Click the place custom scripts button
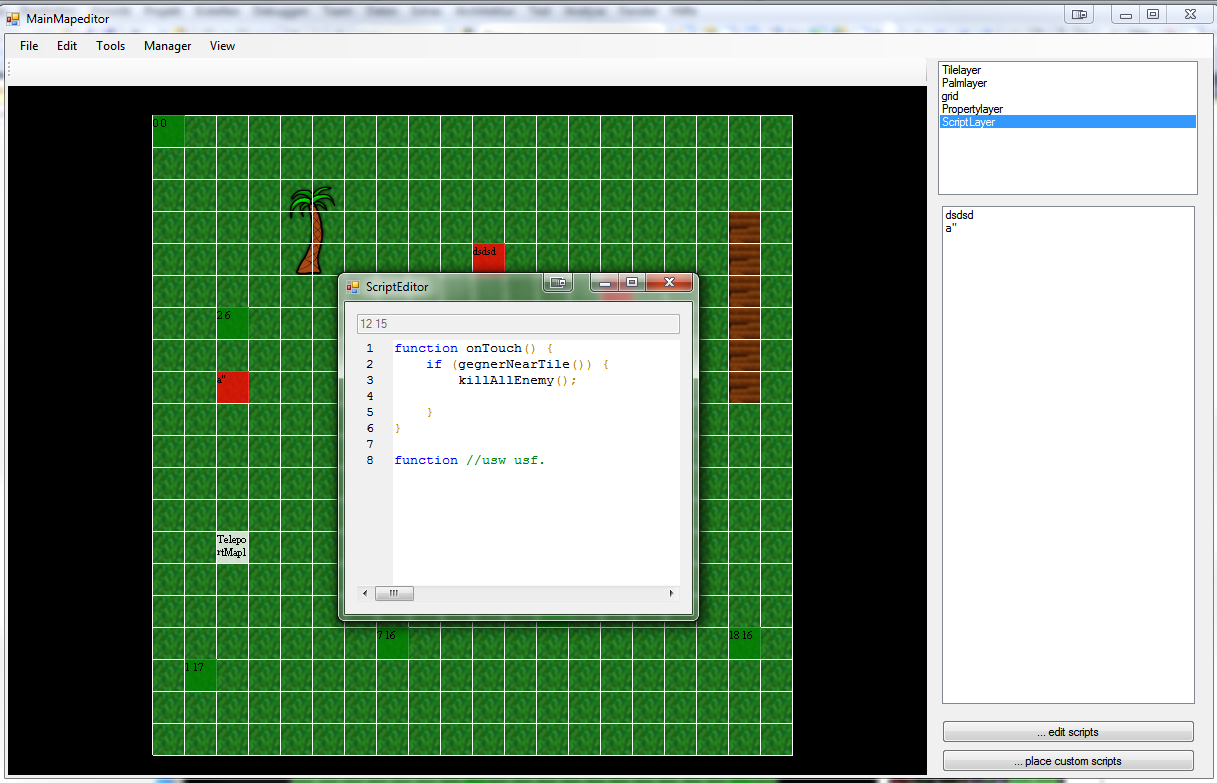 1067,761
